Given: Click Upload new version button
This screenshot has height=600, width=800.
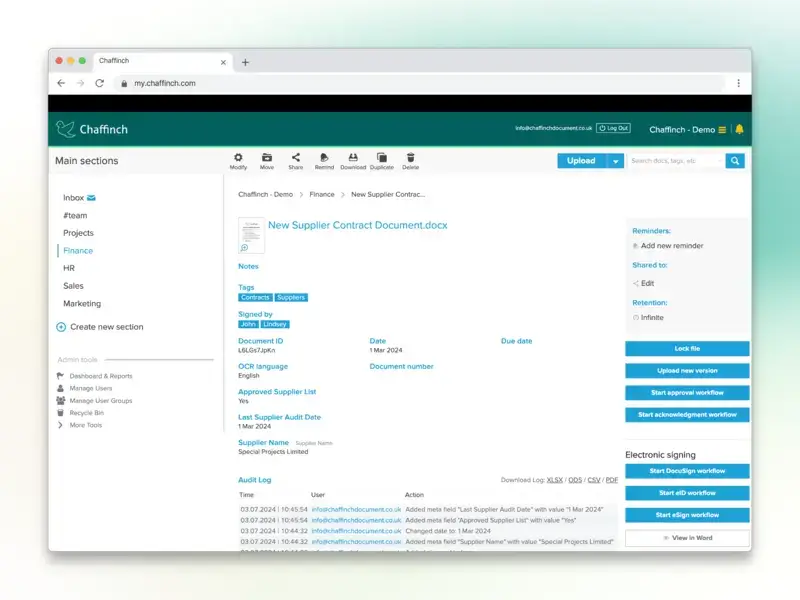Looking at the screenshot, I should coord(687,370).
